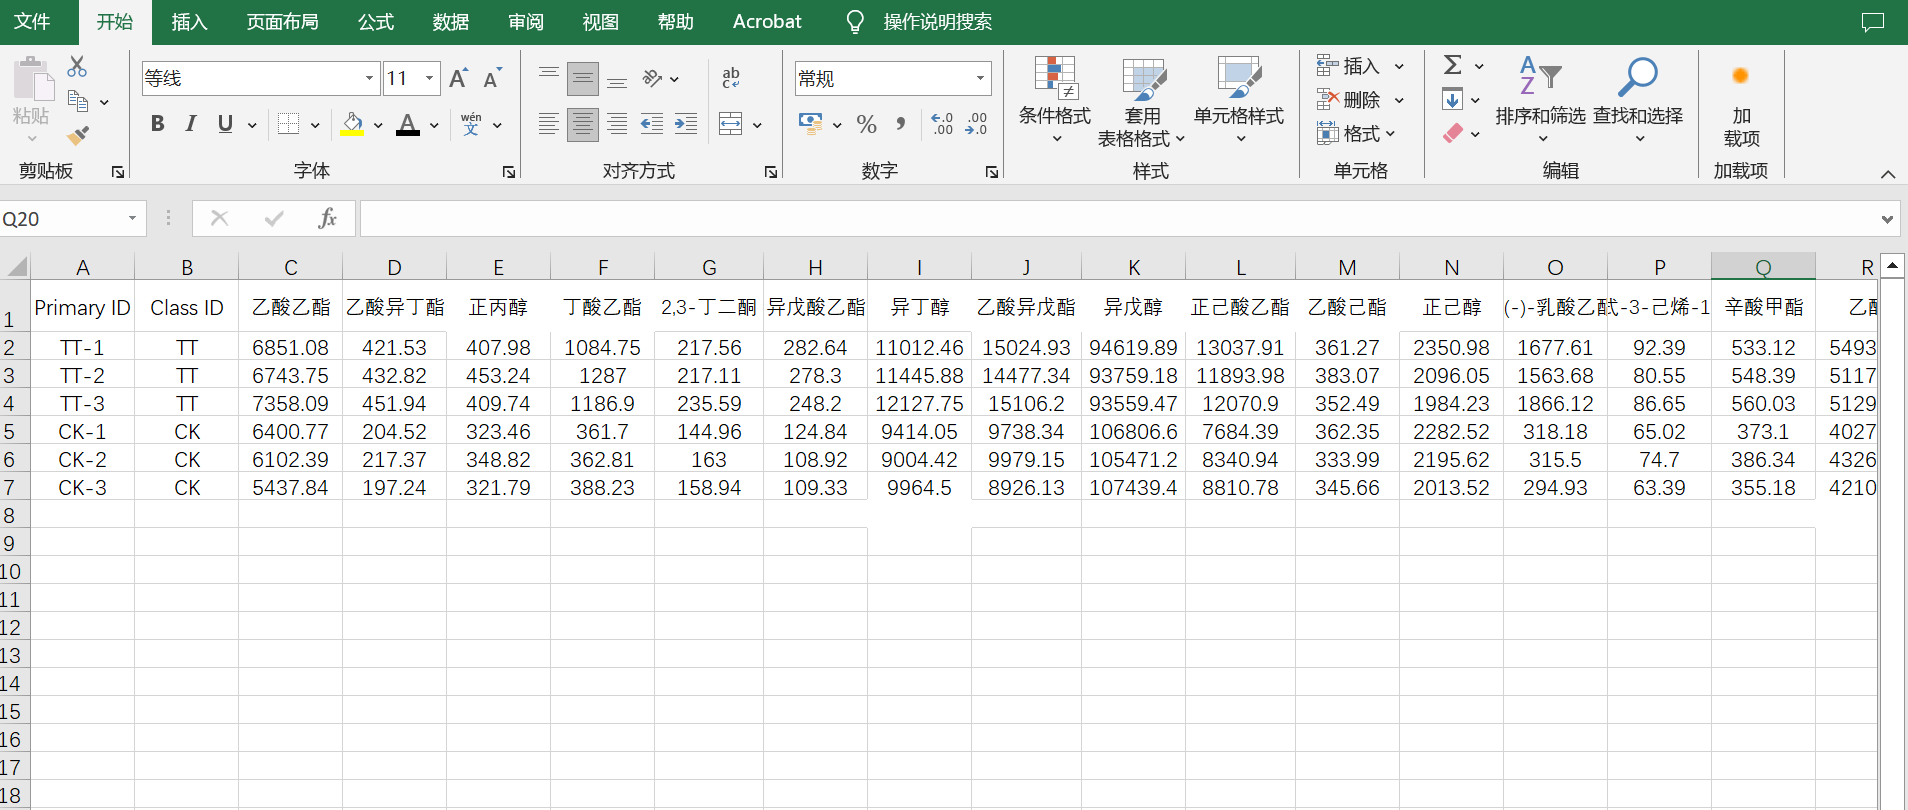Switch to the 插入 ribbon tab
This screenshot has height=810, width=1908.
click(x=189, y=22)
